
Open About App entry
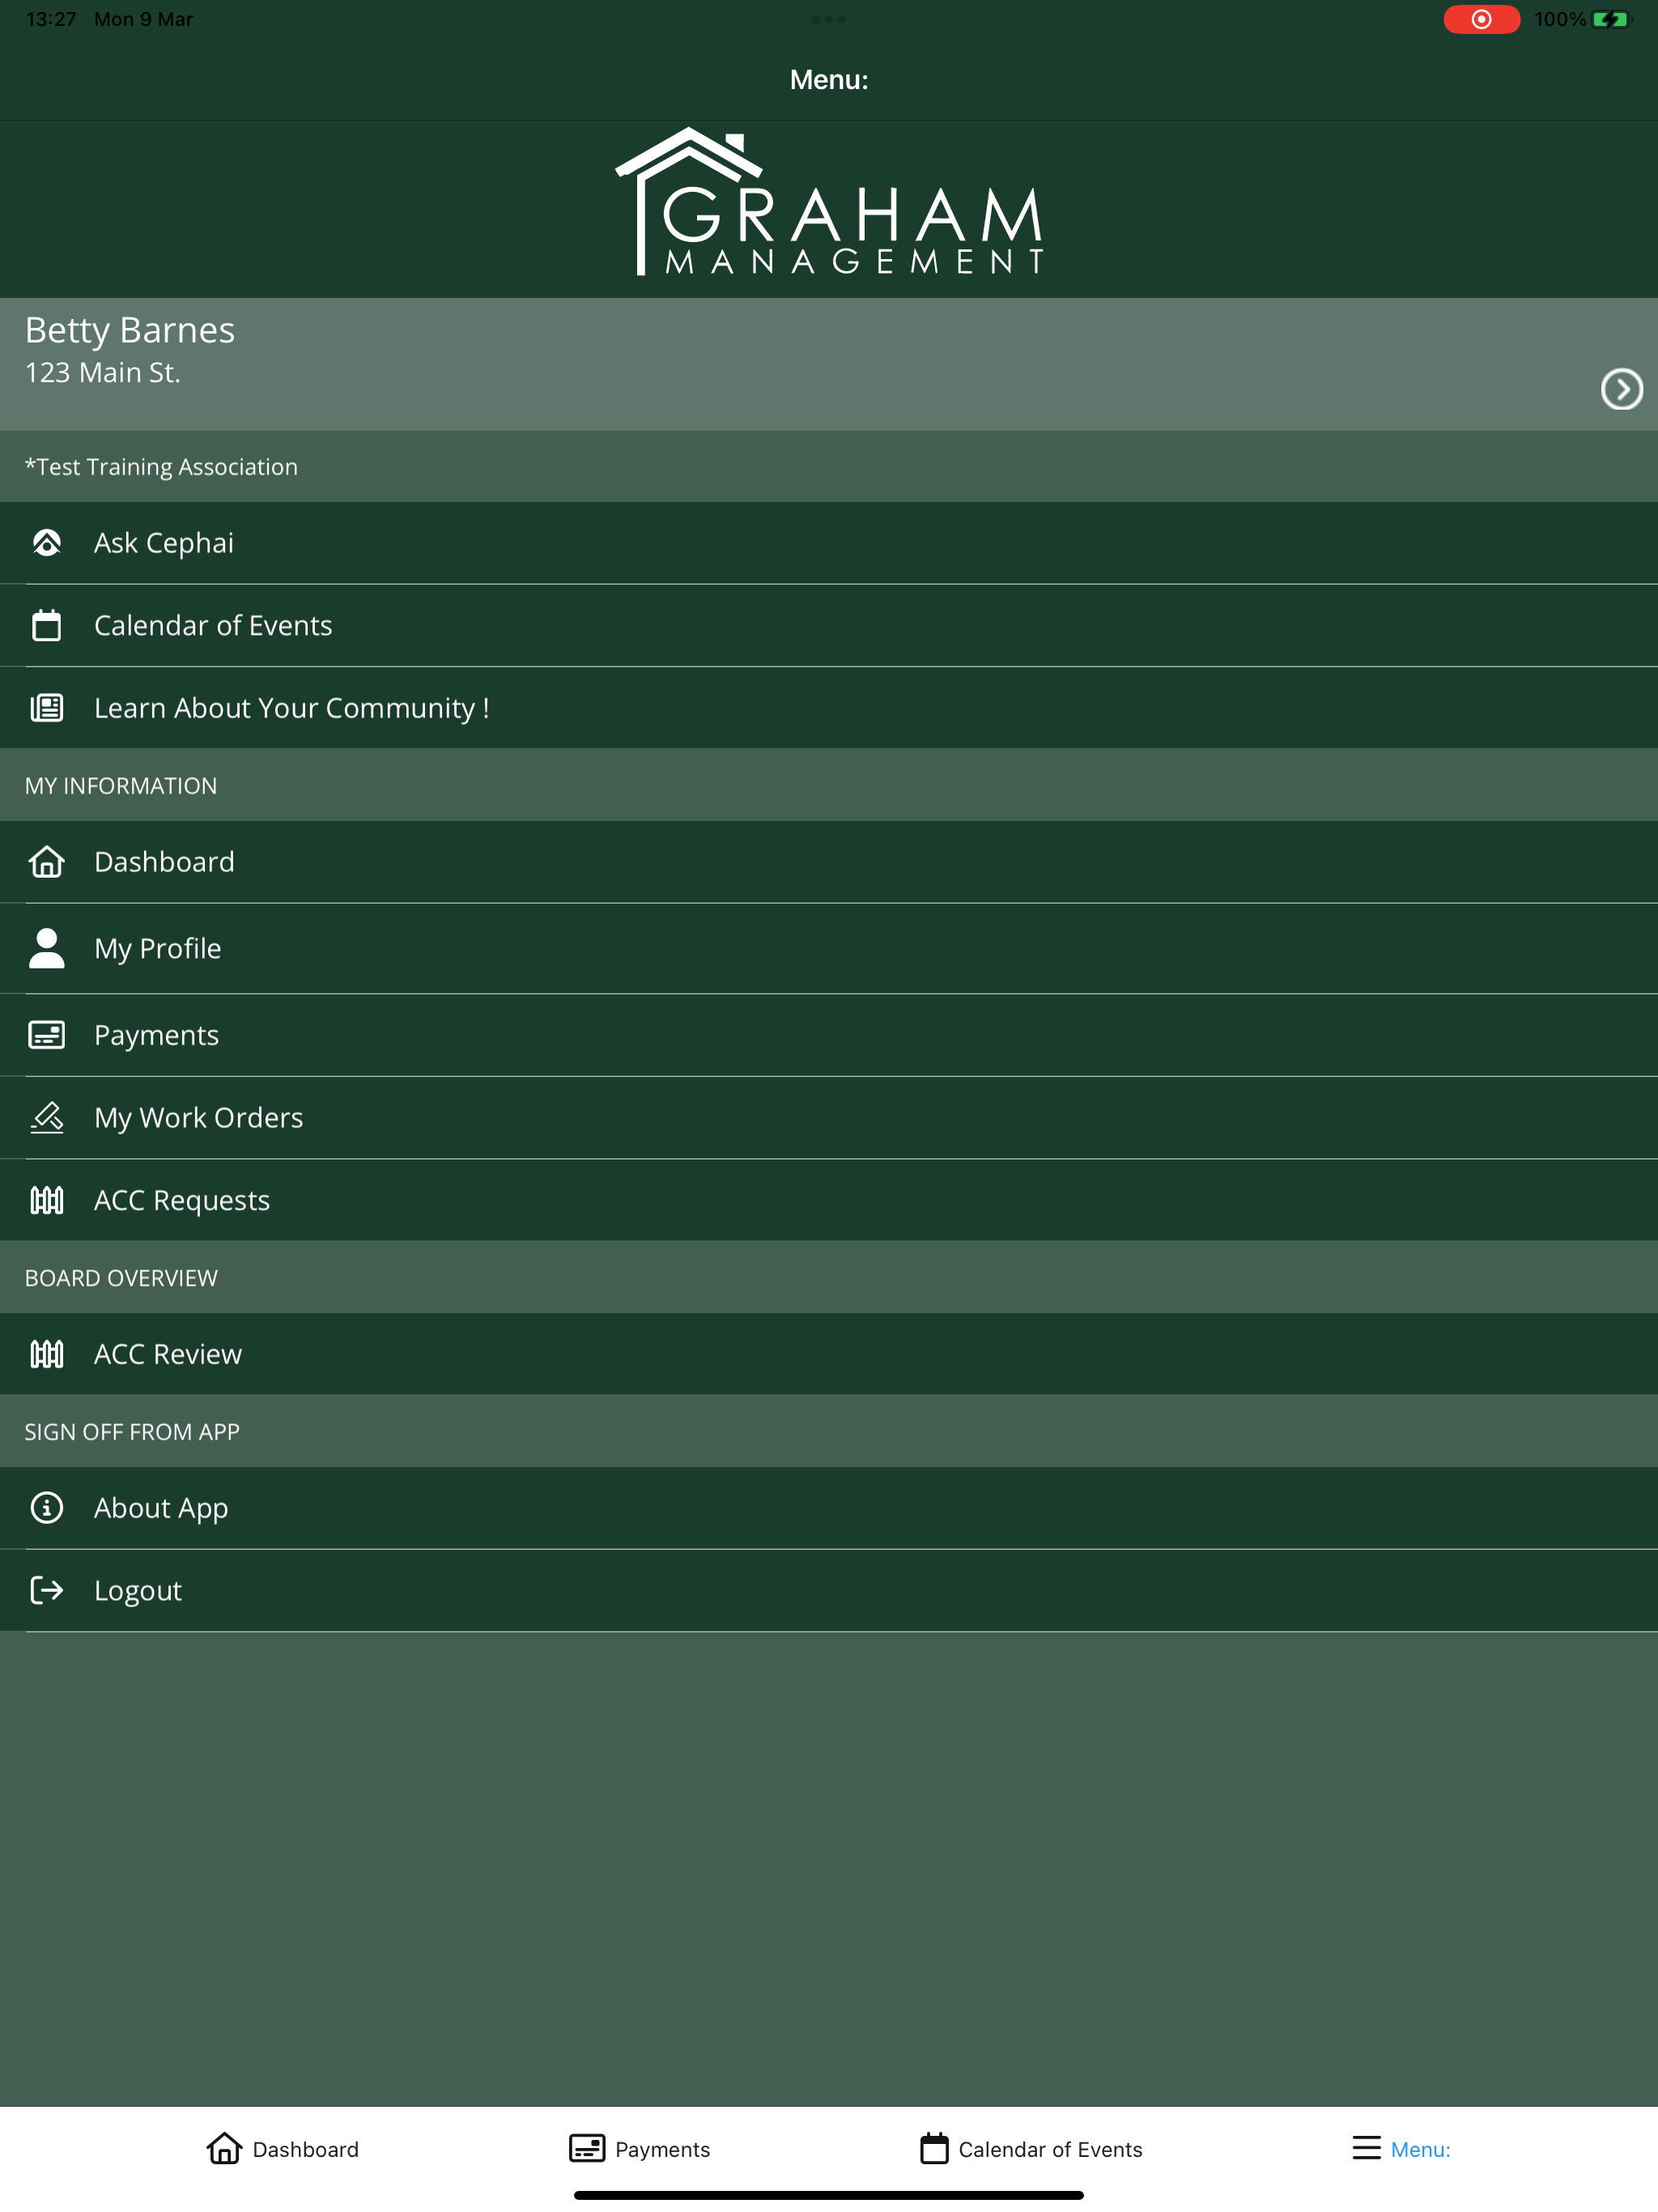[x=829, y=1507]
